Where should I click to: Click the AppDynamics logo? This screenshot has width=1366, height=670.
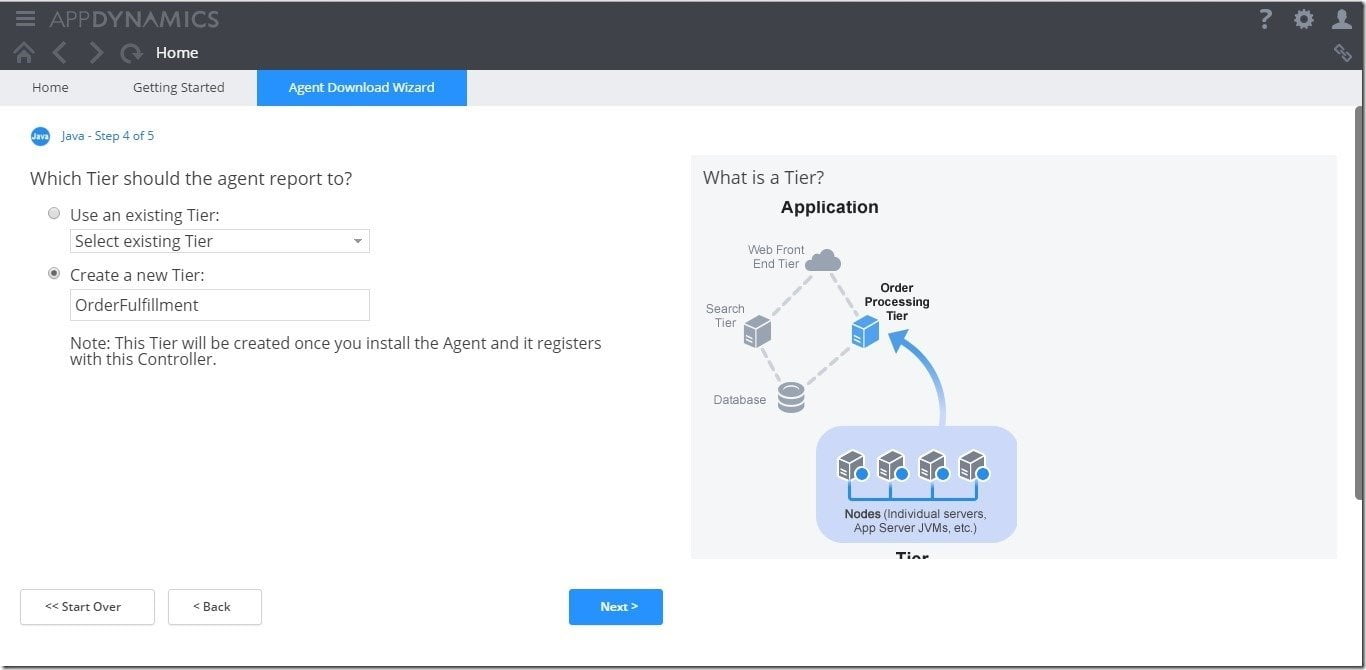coord(134,19)
